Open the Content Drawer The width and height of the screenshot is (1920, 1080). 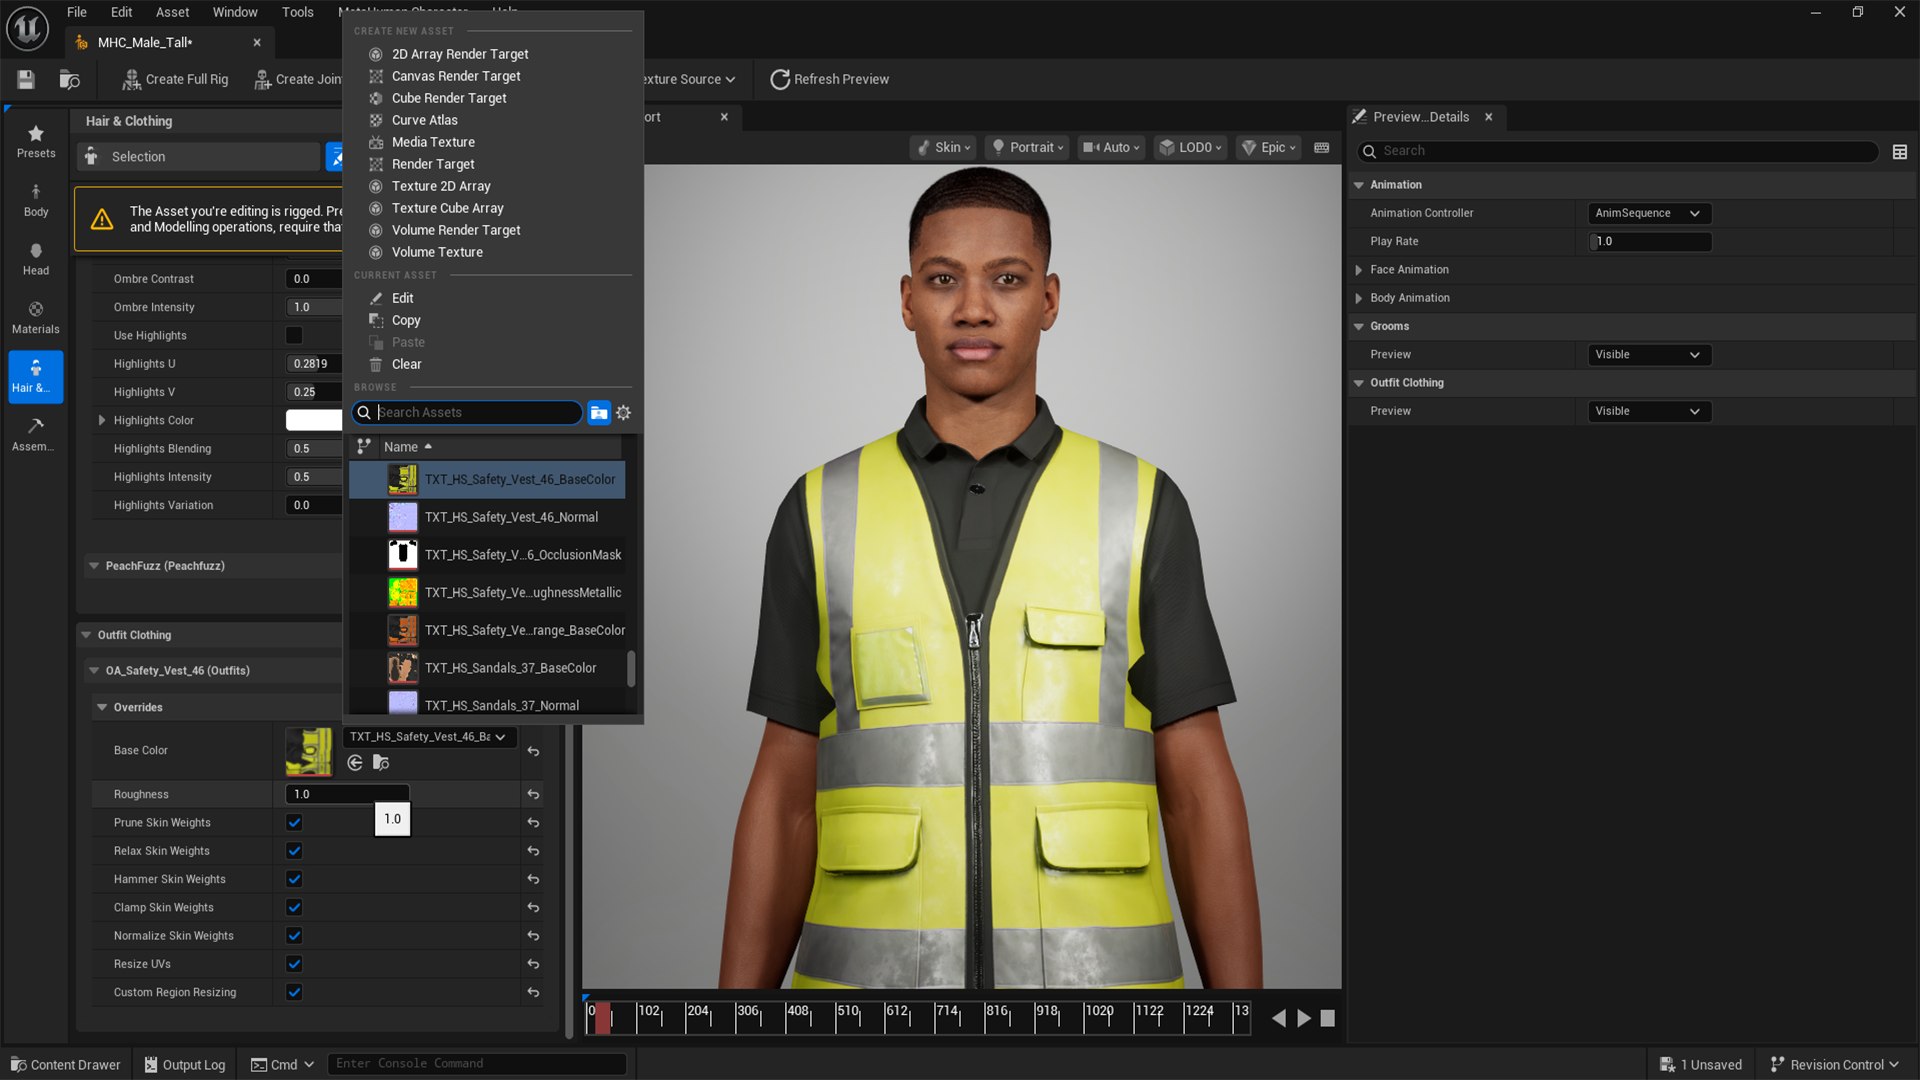[65, 1064]
